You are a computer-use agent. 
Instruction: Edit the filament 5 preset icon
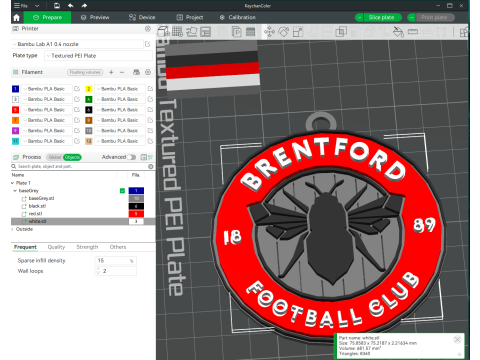coord(77,110)
